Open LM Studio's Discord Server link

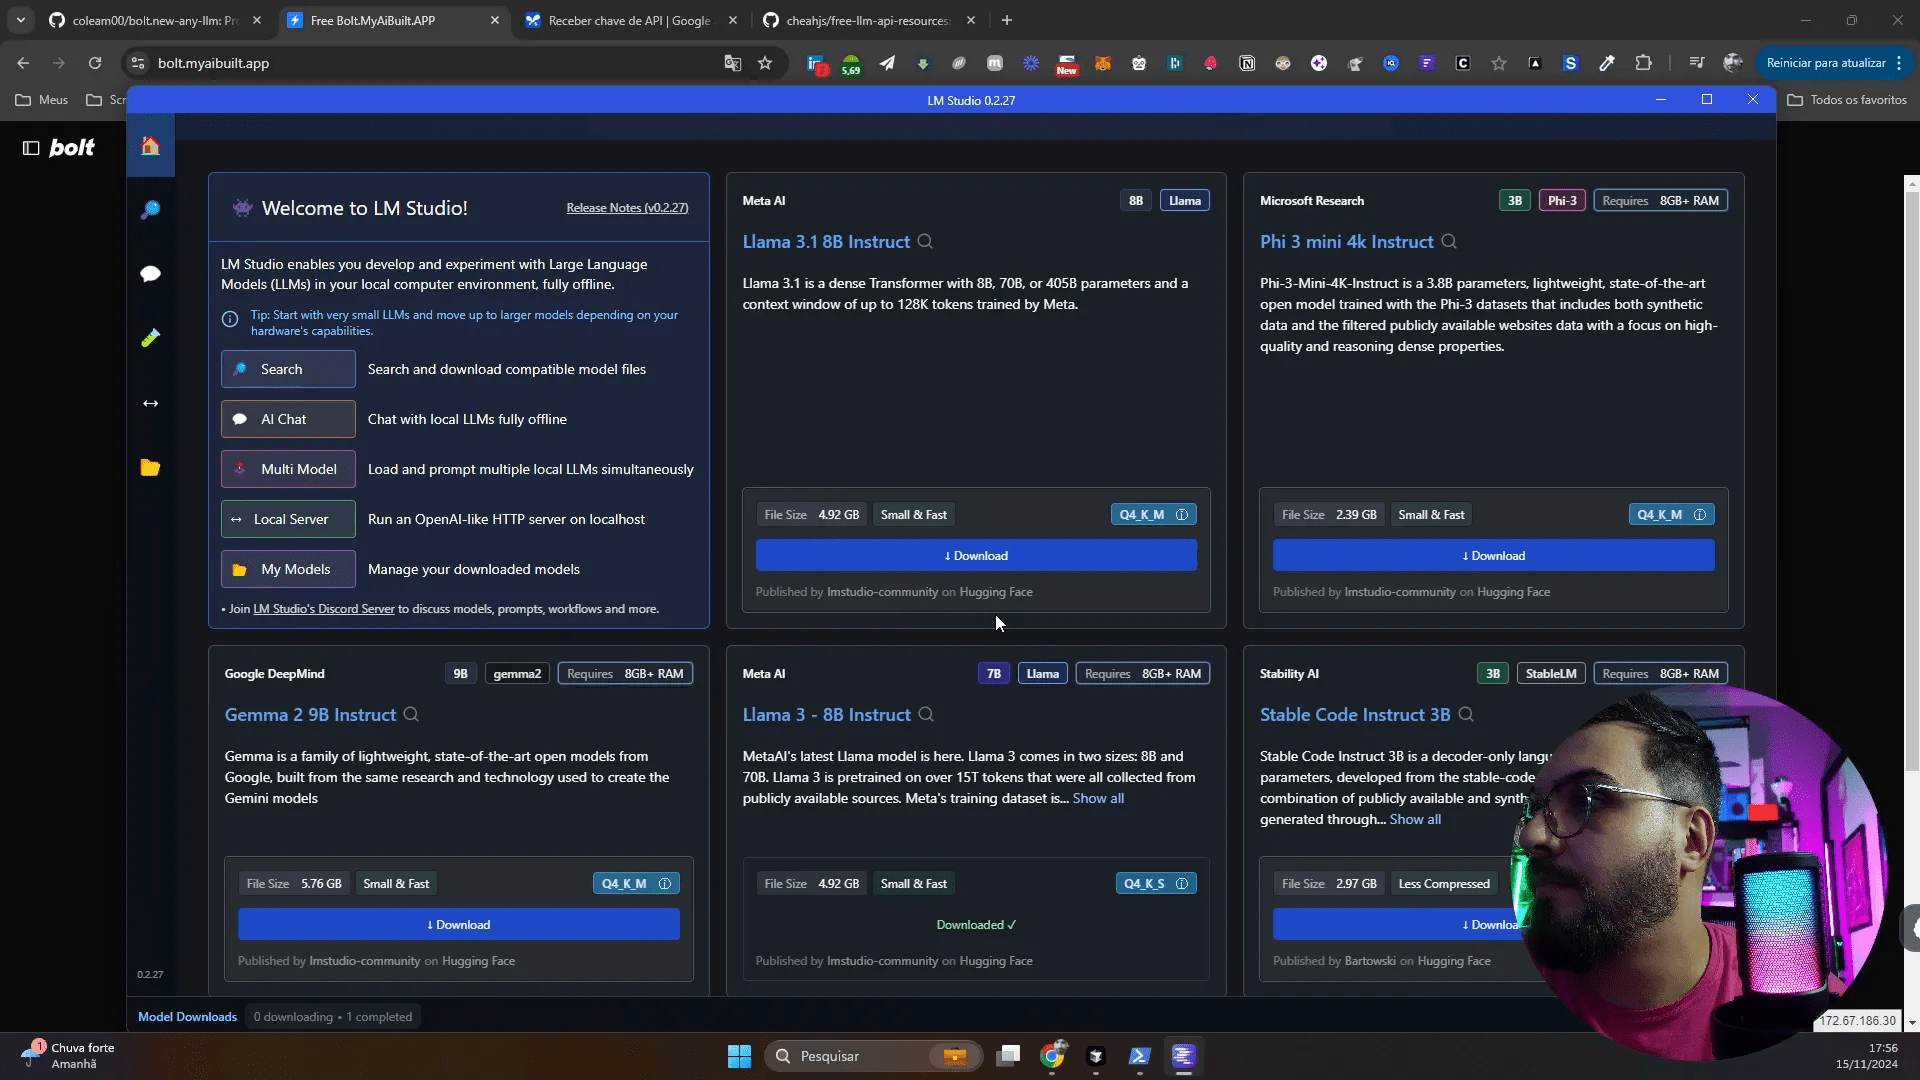(324, 609)
